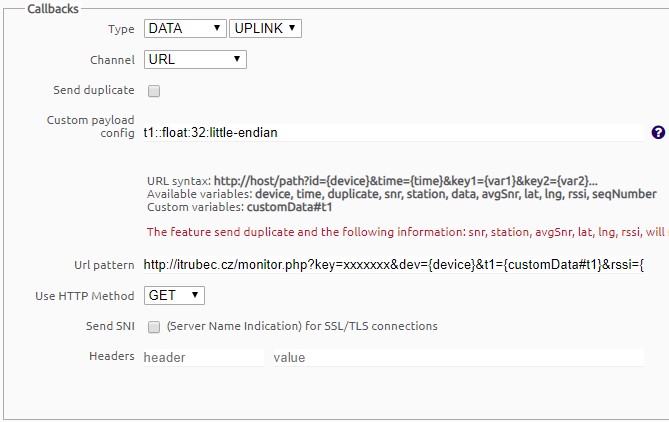Change the HTTP method GET dropdown
Screen dimensions: 669x422
click(174, 296)
